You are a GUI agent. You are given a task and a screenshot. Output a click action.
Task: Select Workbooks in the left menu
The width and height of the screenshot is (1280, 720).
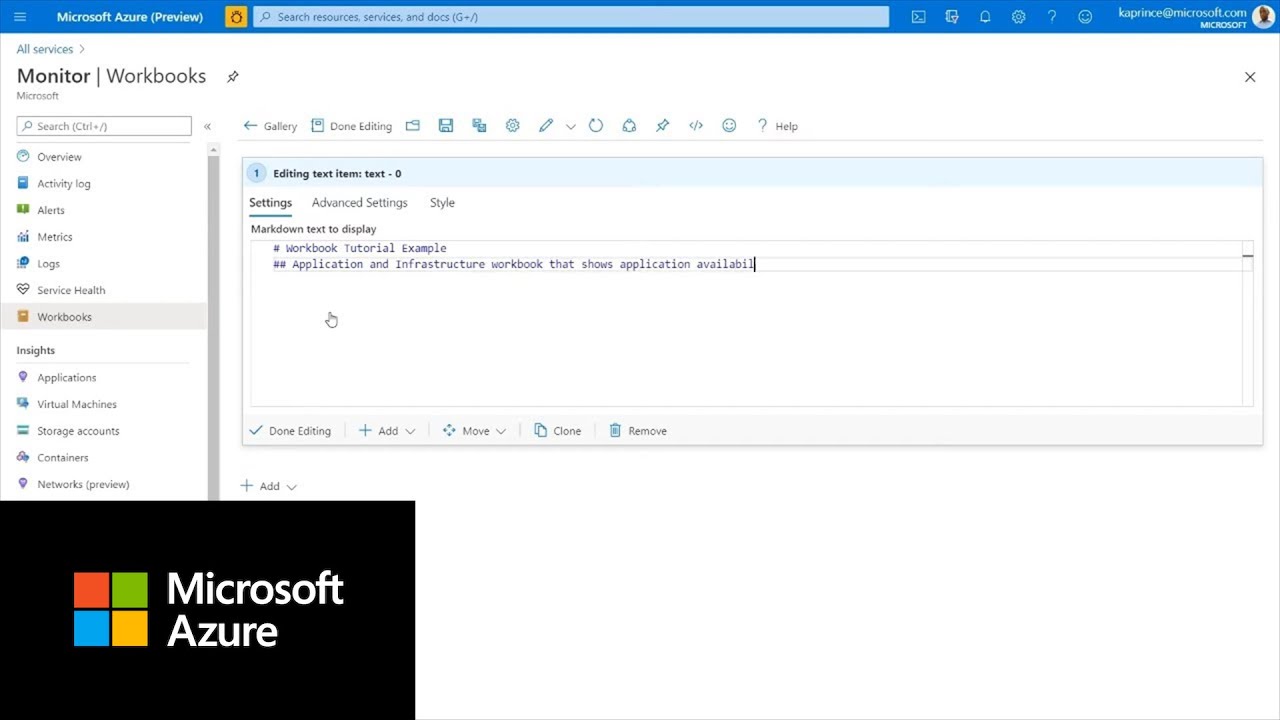click(104, 317)
